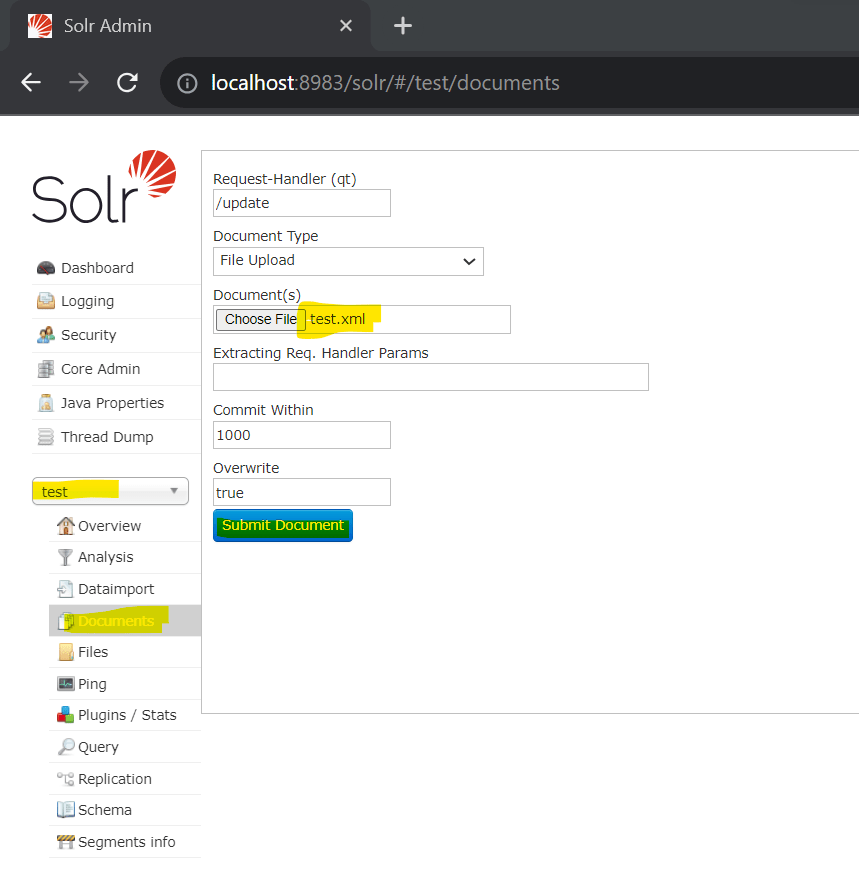Open the Thread Dump page

coord(107,437)
